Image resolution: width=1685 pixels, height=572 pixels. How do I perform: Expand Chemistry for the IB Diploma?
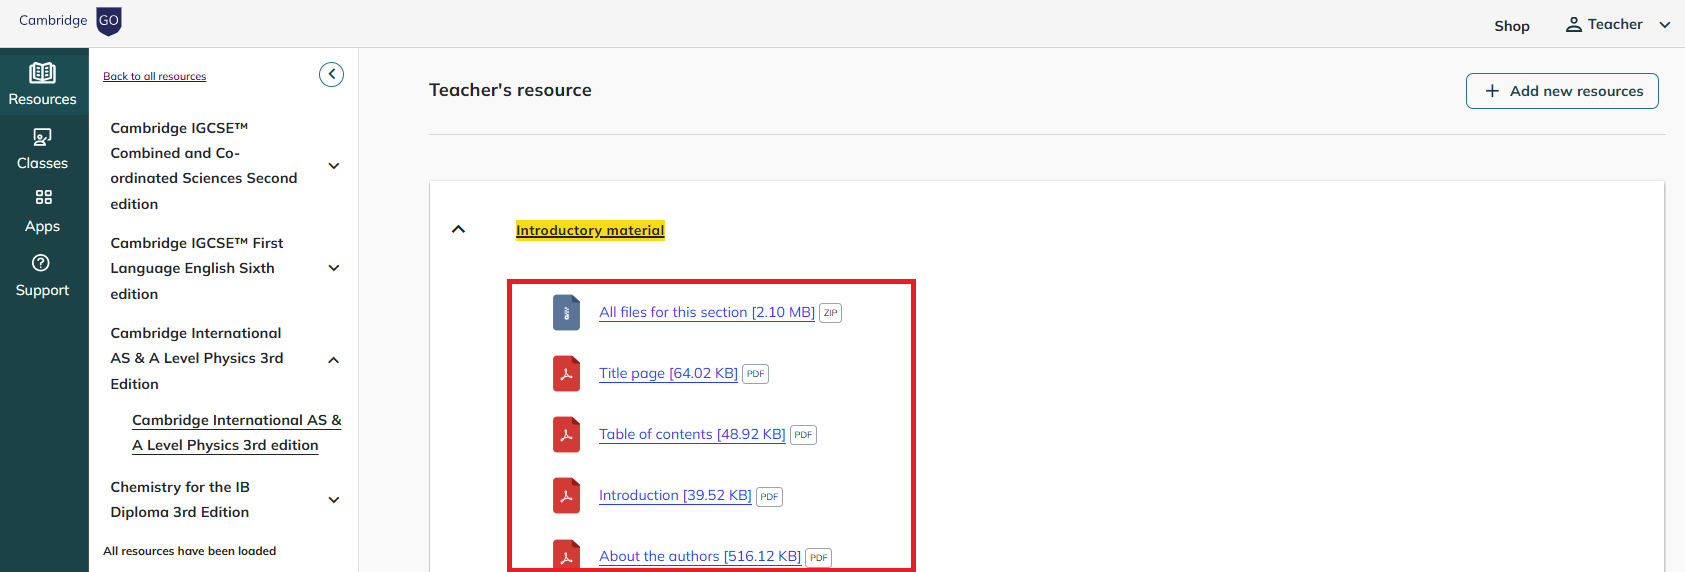pos(334,500)
